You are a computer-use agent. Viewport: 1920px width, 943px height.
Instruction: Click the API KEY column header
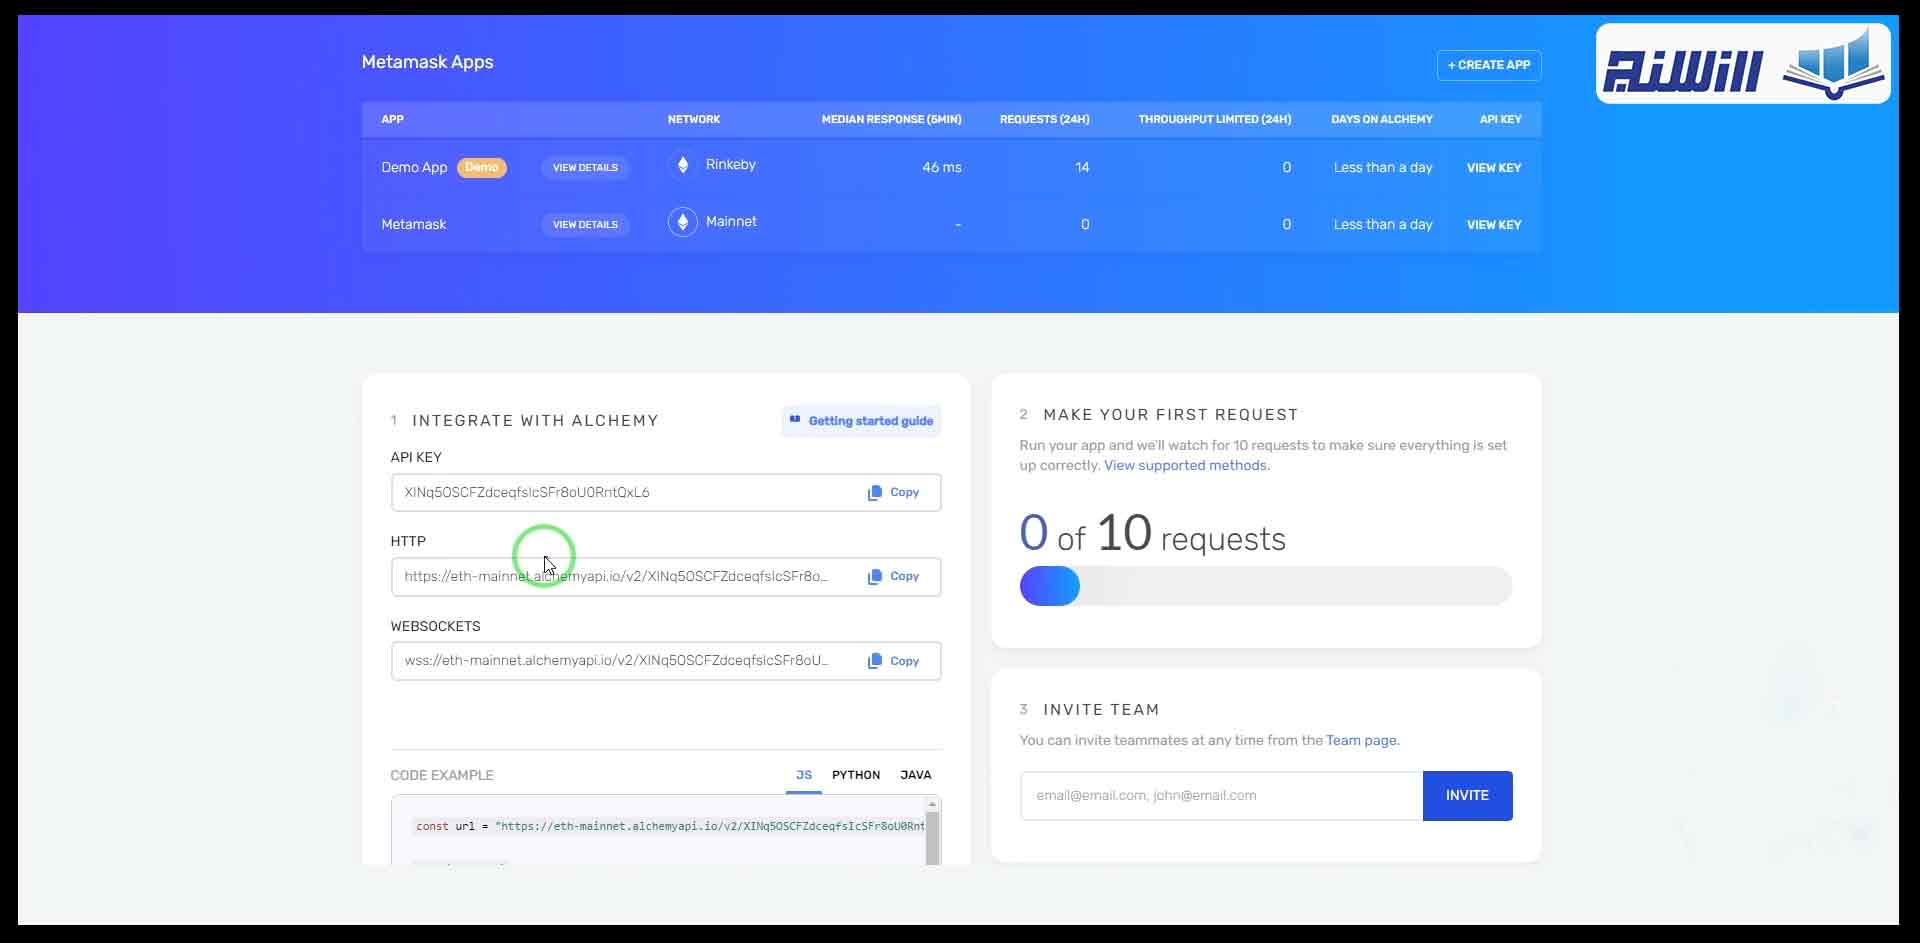[x=1500, y=119]
